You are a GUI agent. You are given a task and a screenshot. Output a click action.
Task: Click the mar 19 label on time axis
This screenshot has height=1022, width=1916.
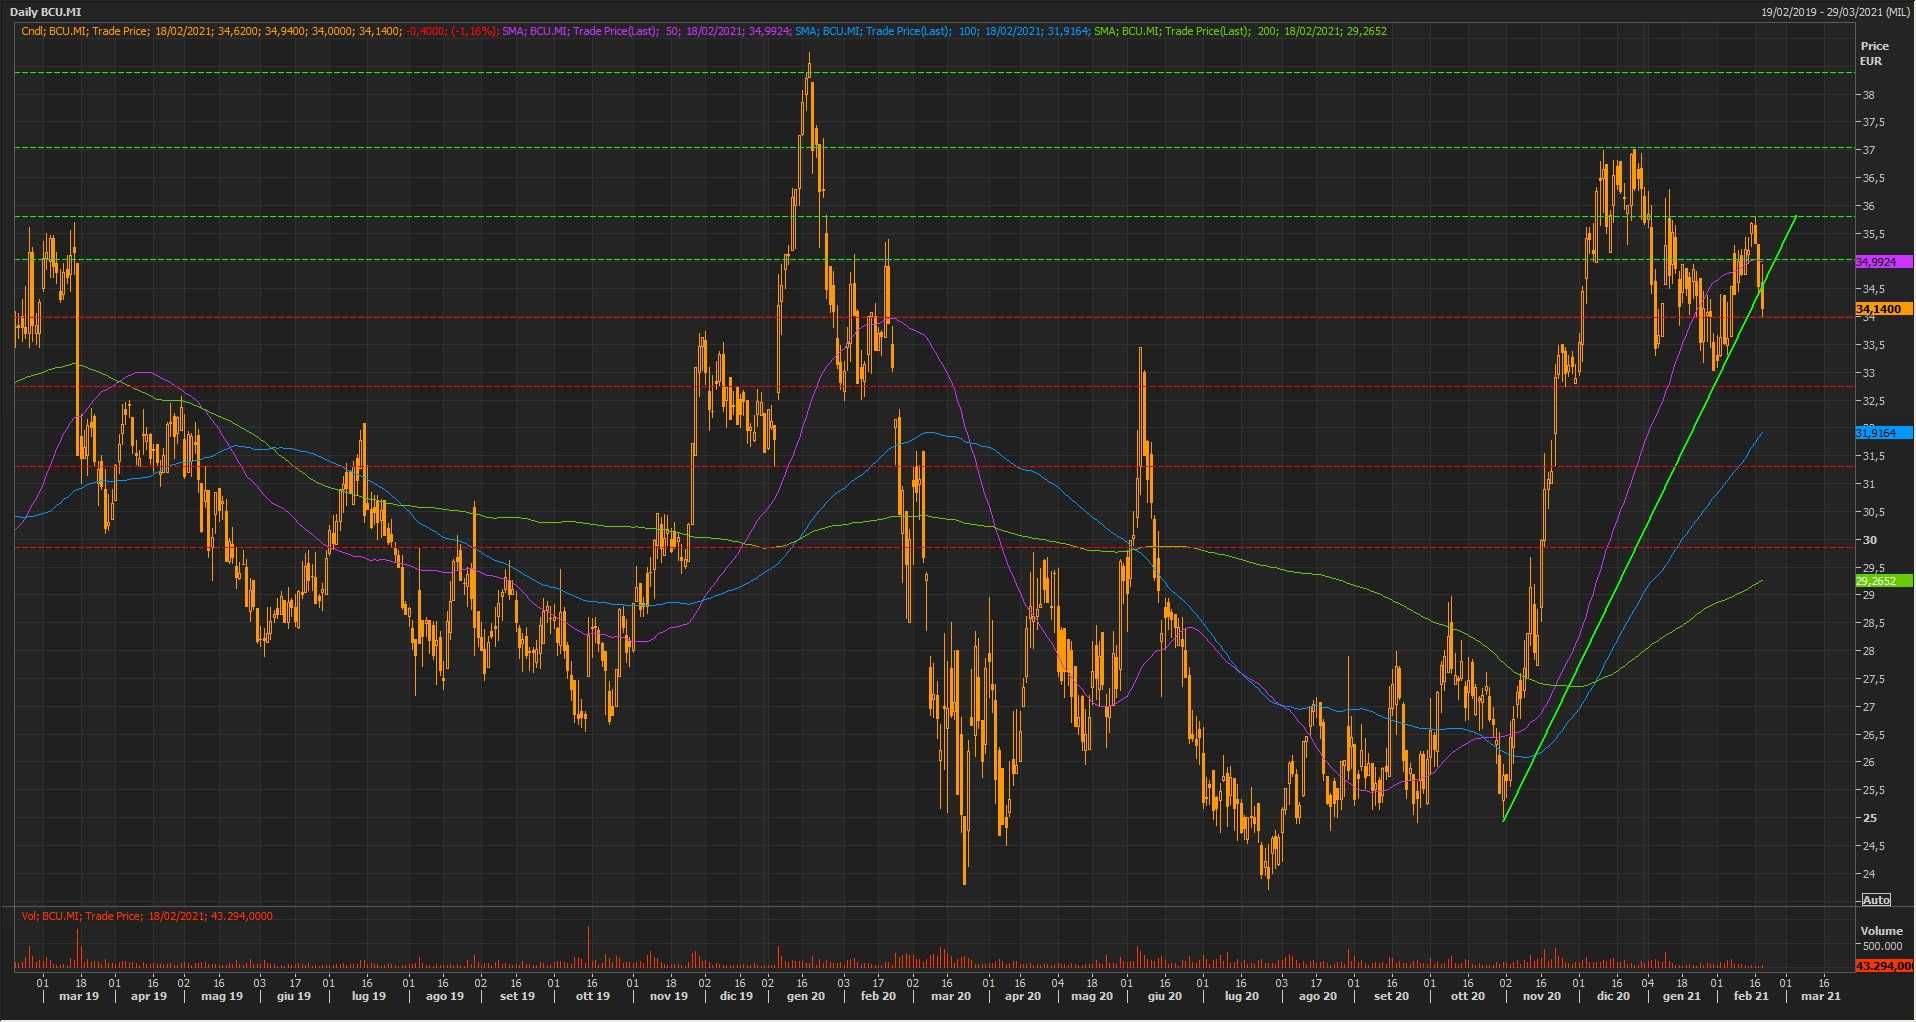(79, 996)
